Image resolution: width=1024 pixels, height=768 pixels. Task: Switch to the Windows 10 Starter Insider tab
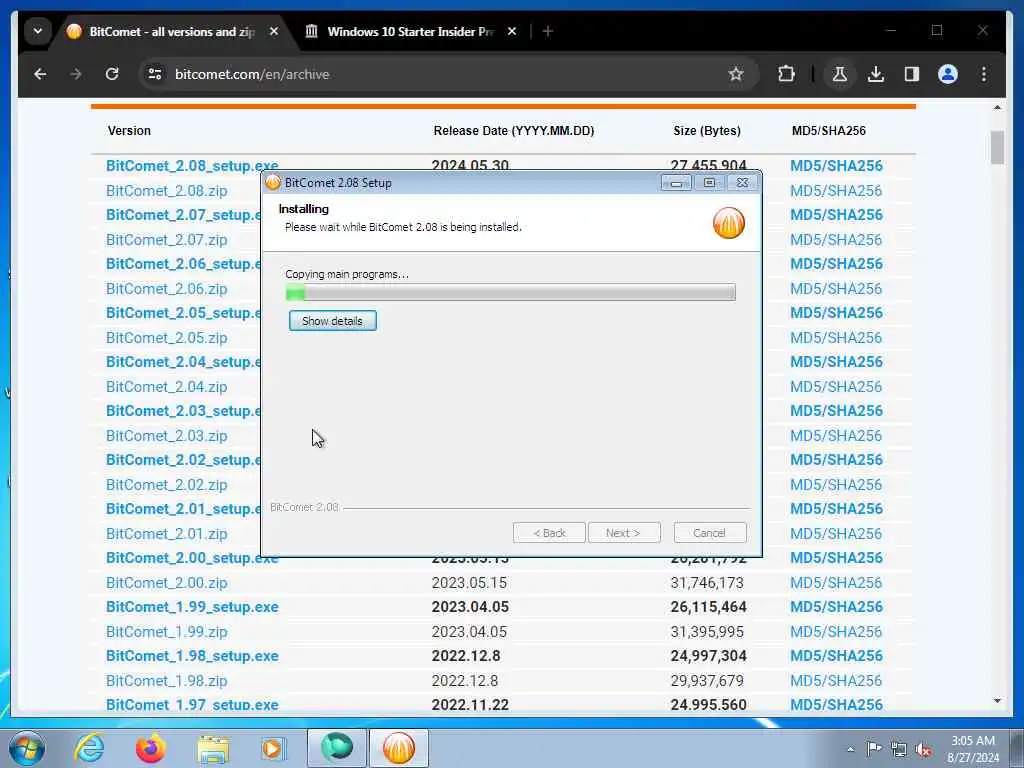410,31
